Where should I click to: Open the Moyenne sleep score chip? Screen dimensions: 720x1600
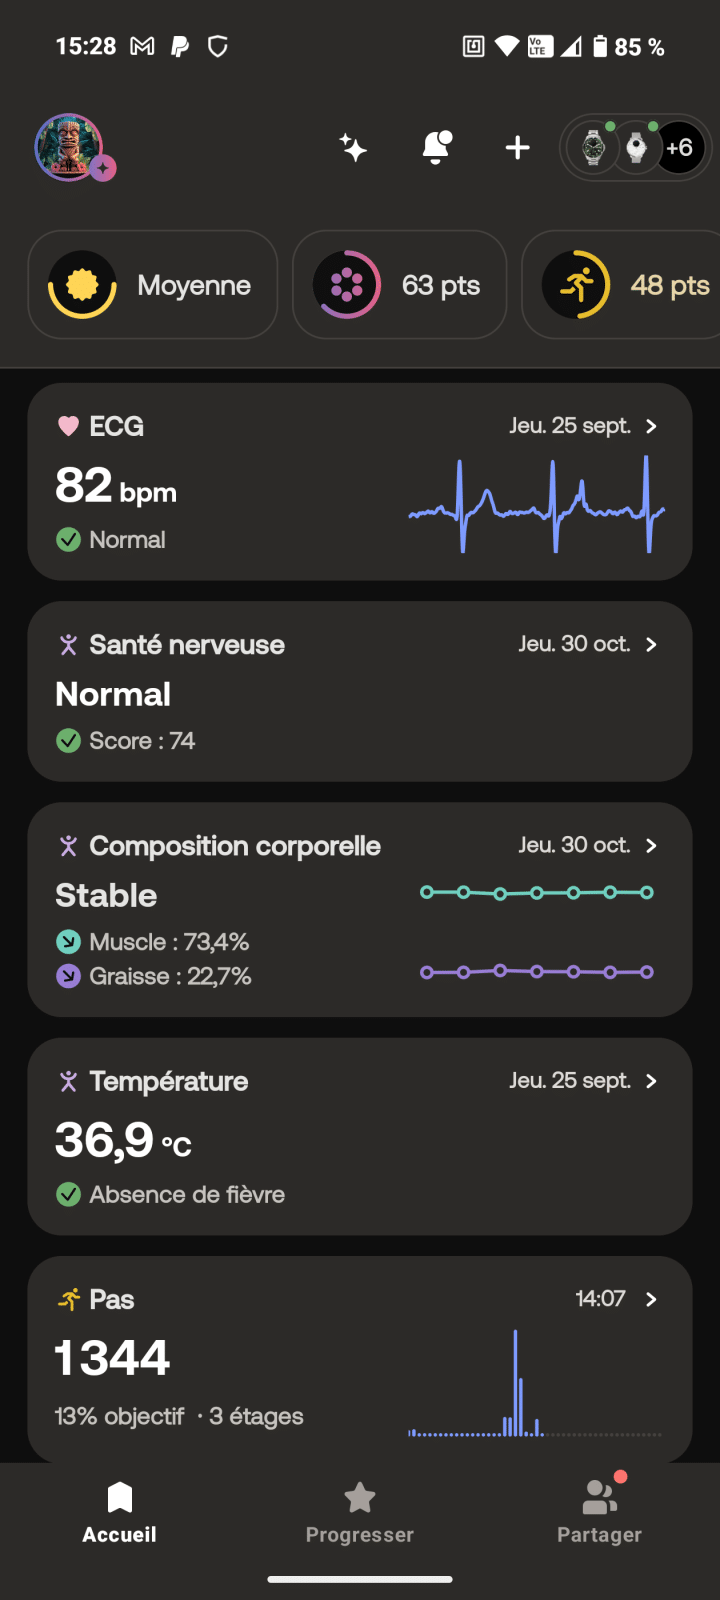[153, 285]
